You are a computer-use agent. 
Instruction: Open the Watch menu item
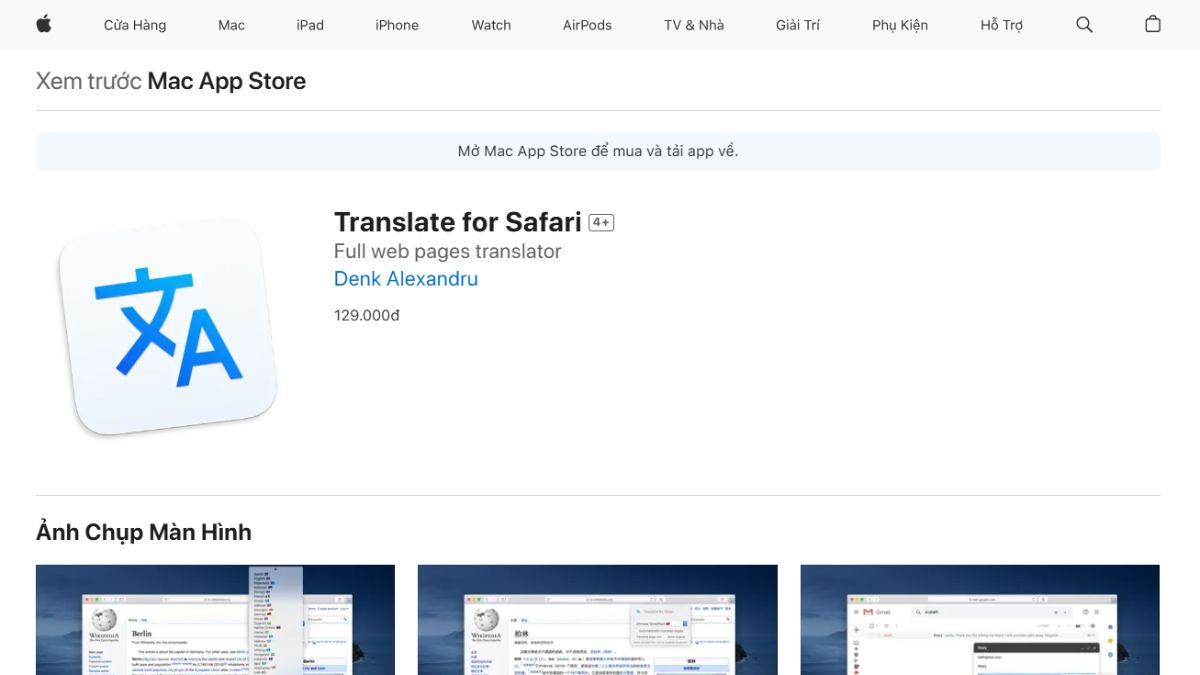point(491,25)
